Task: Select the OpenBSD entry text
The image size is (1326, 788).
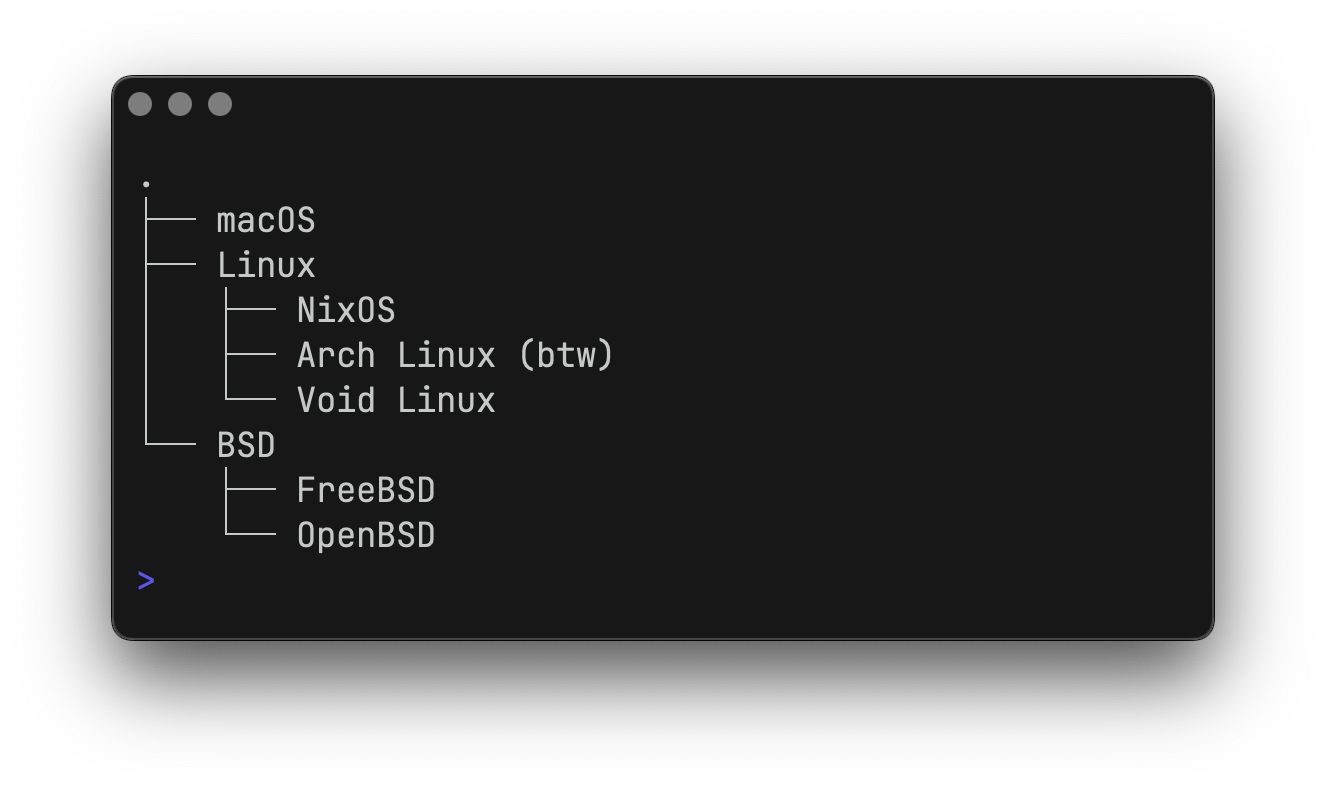Action: 366,535
